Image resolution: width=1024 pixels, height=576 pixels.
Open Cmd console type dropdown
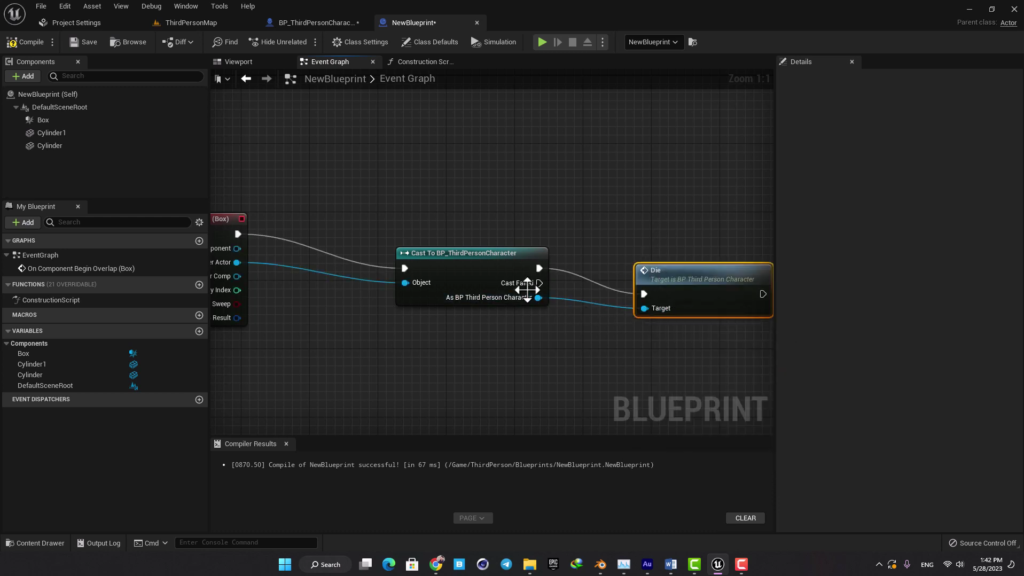(x=151, y=543)
